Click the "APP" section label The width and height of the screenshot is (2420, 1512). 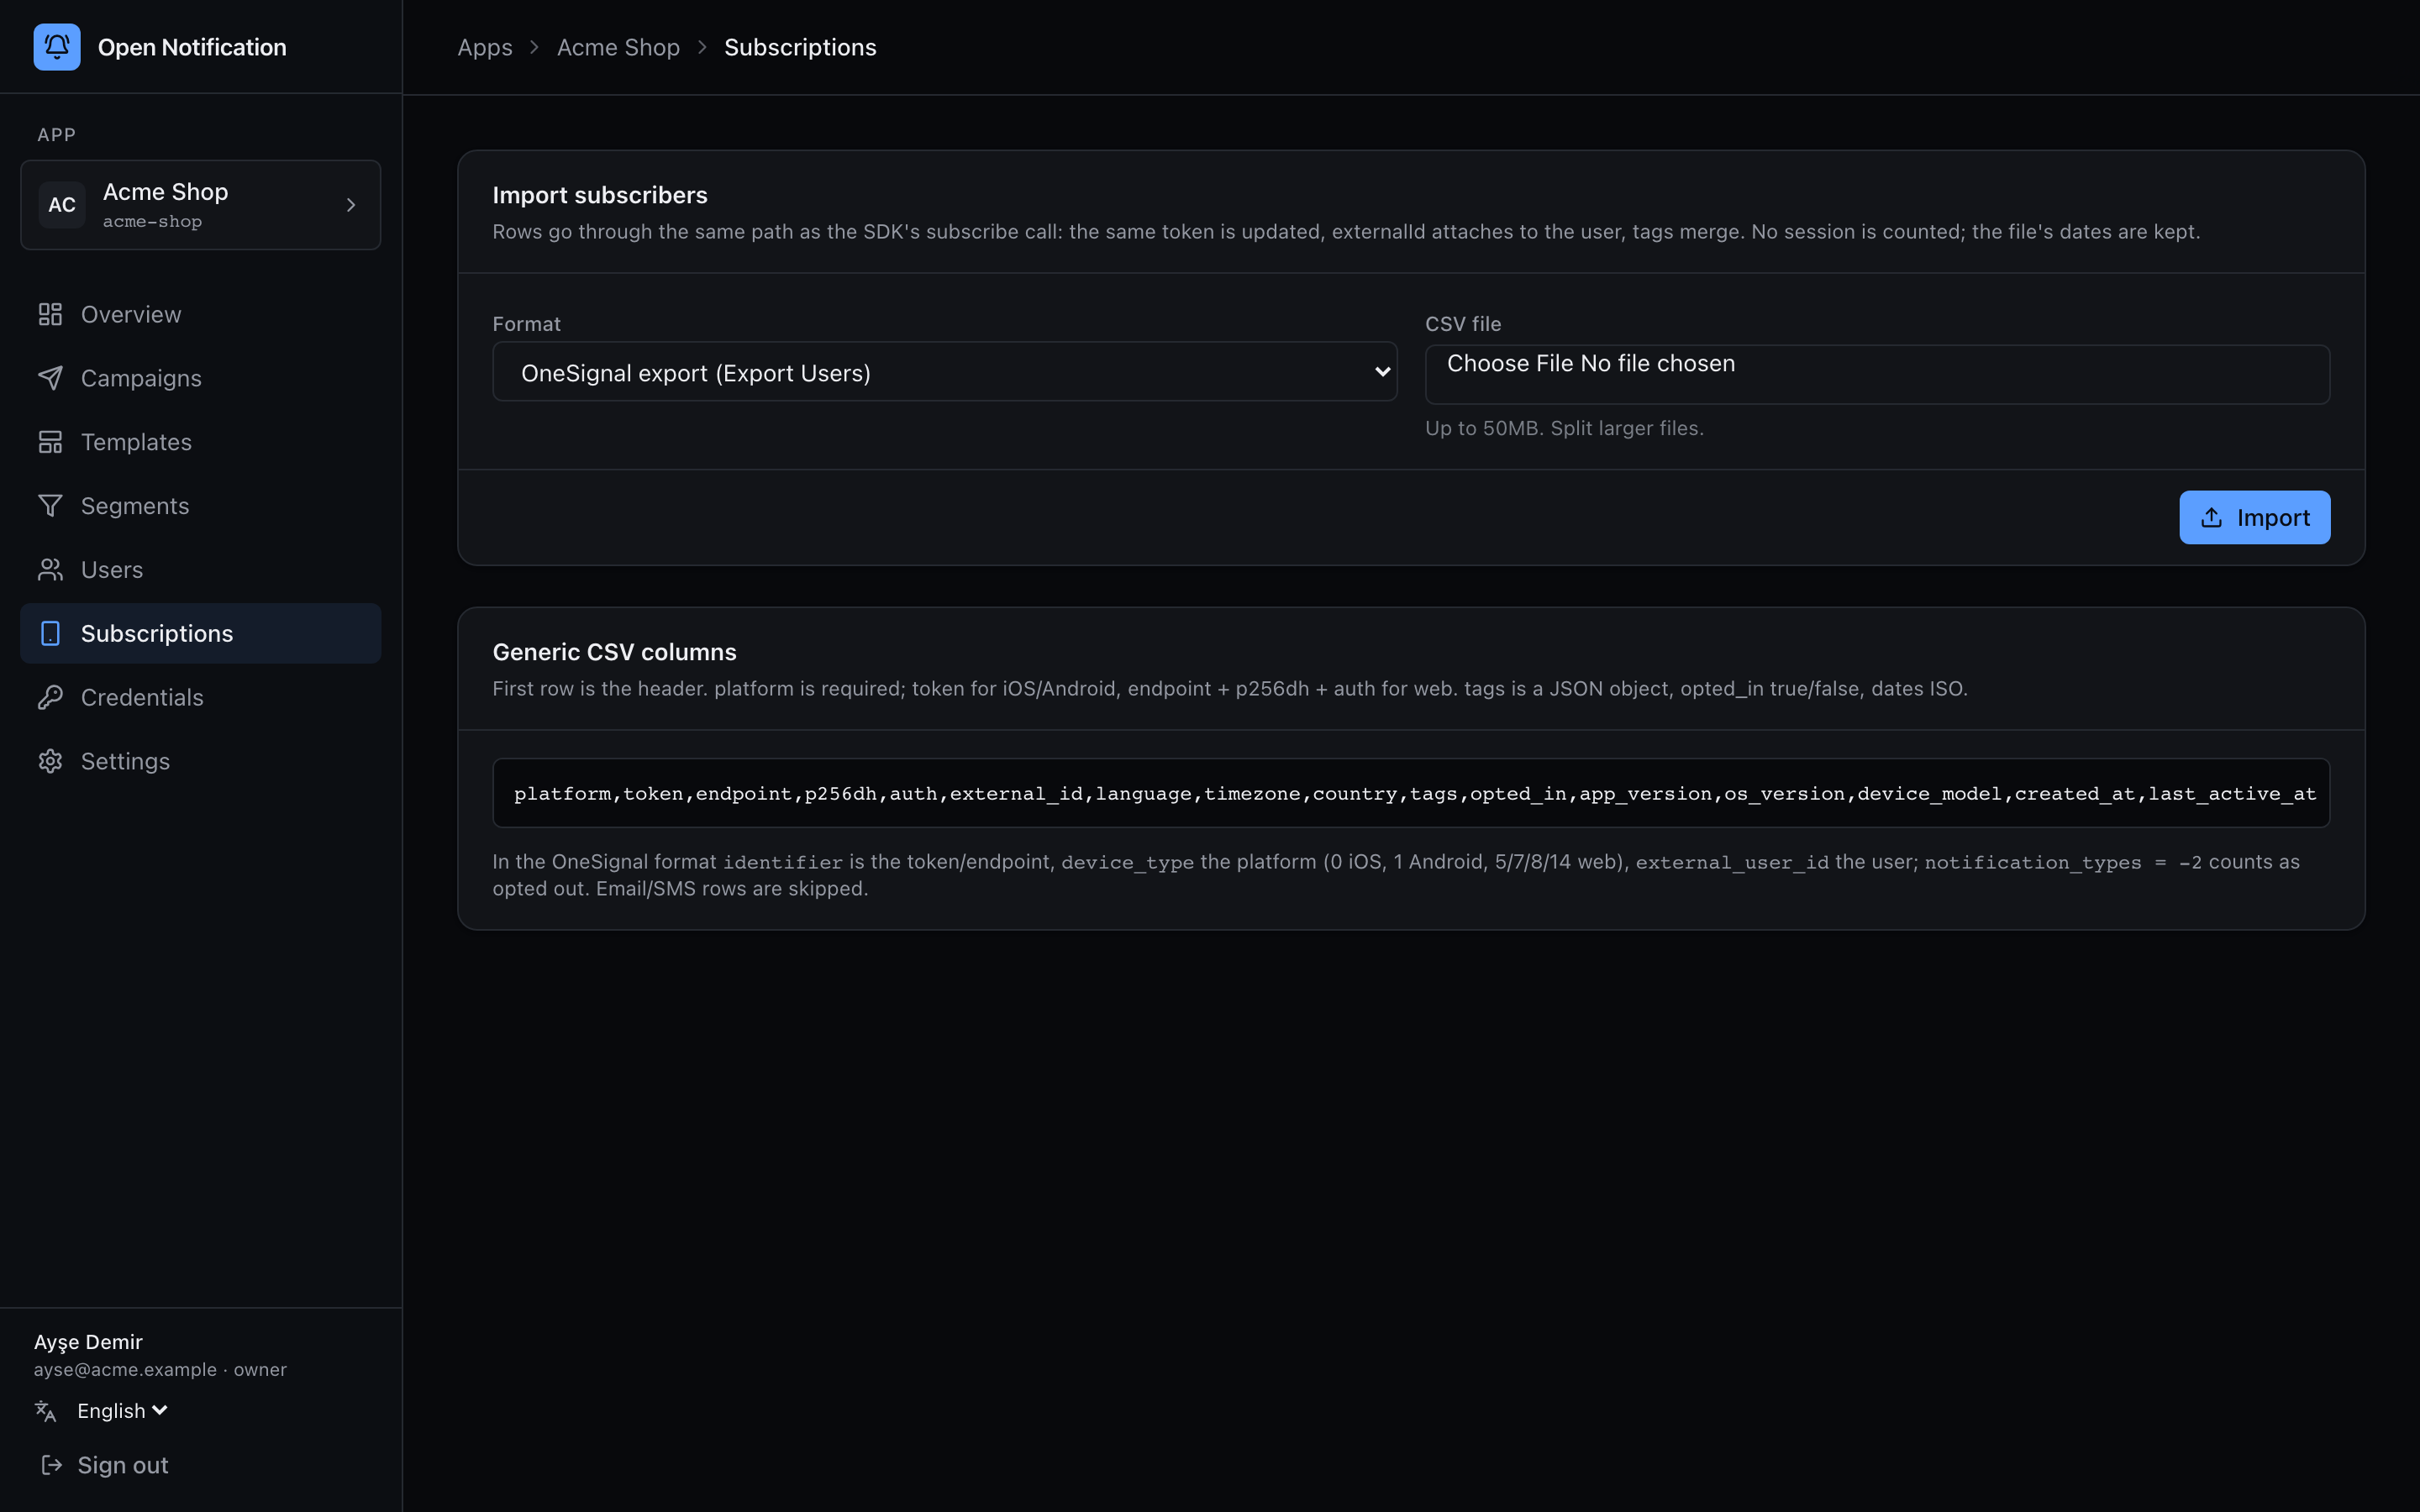[57, 135]
